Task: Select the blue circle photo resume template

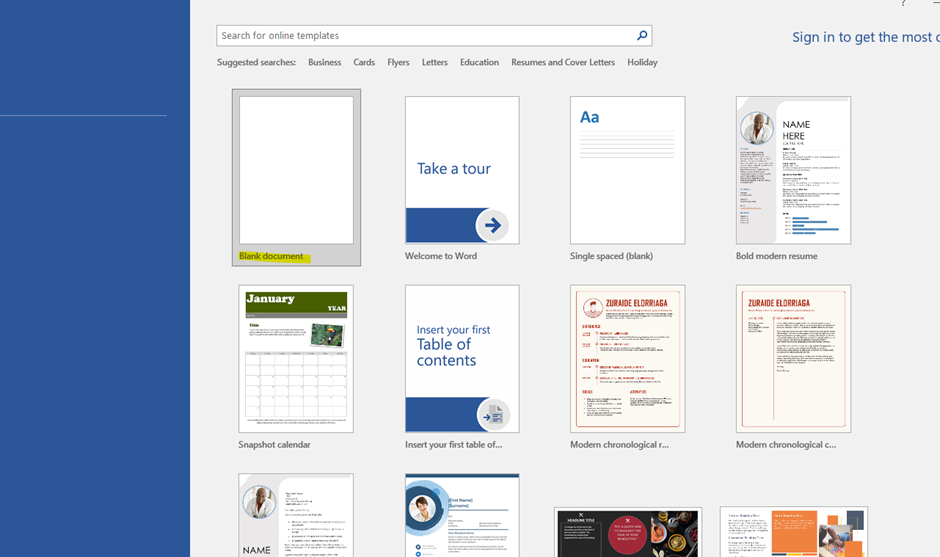Action: pos(462,516)
